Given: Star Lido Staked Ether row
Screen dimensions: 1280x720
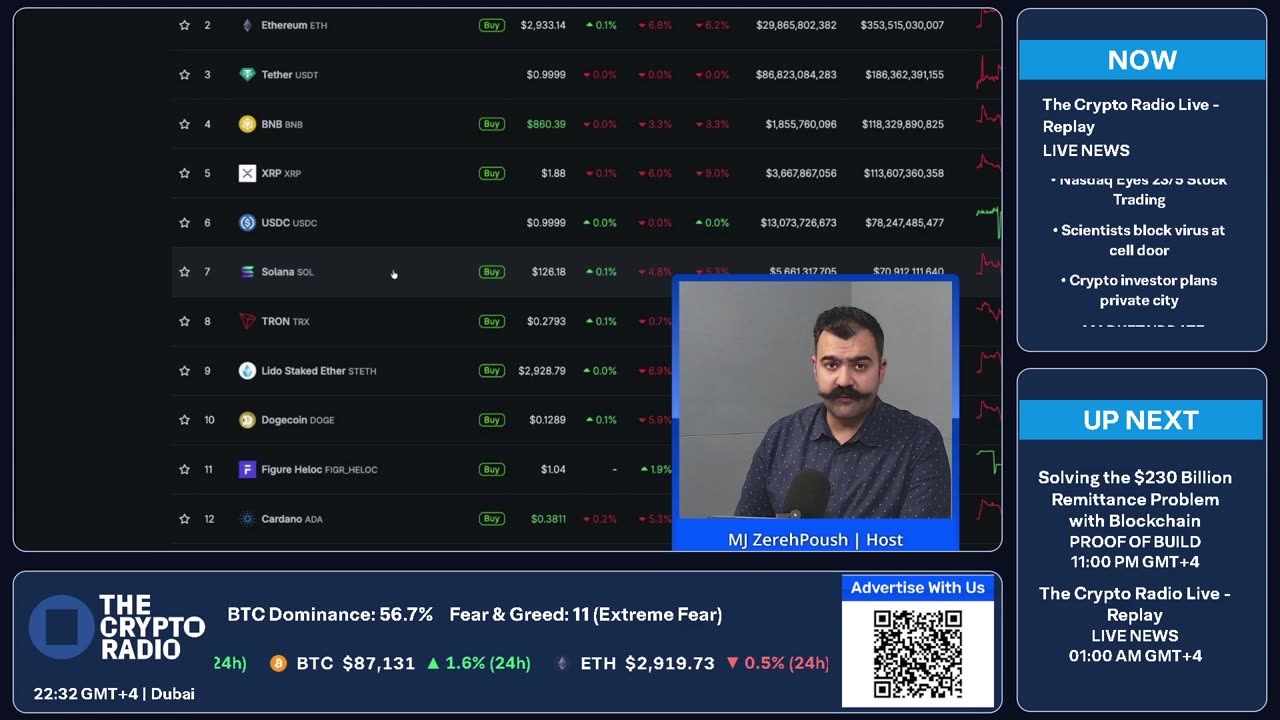Looking at the screenshot, I should click(x=184, y=370).
